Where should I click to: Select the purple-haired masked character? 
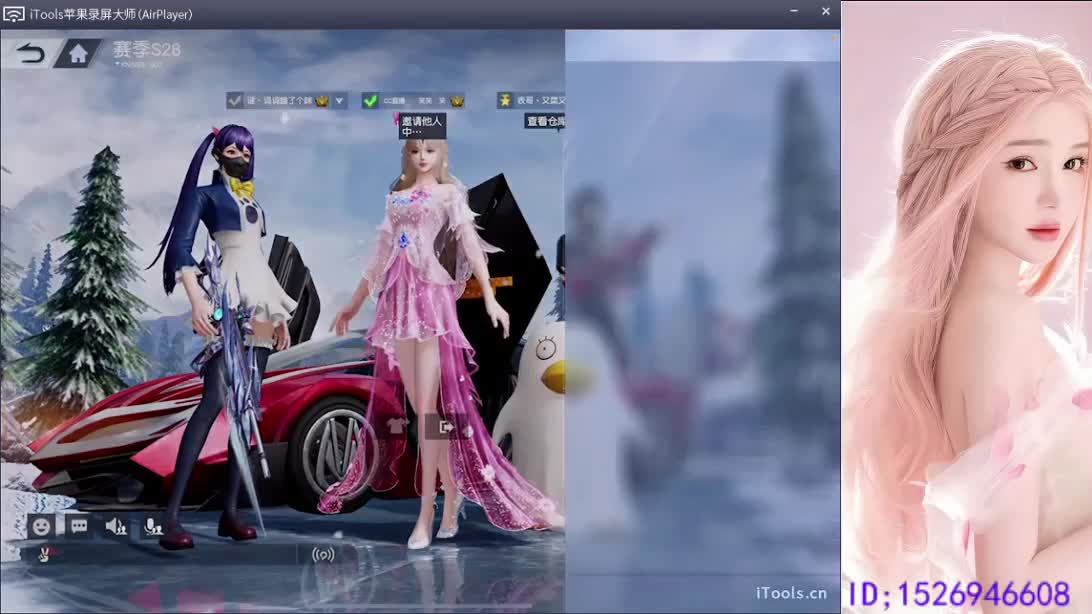click(x=221, y=334)
